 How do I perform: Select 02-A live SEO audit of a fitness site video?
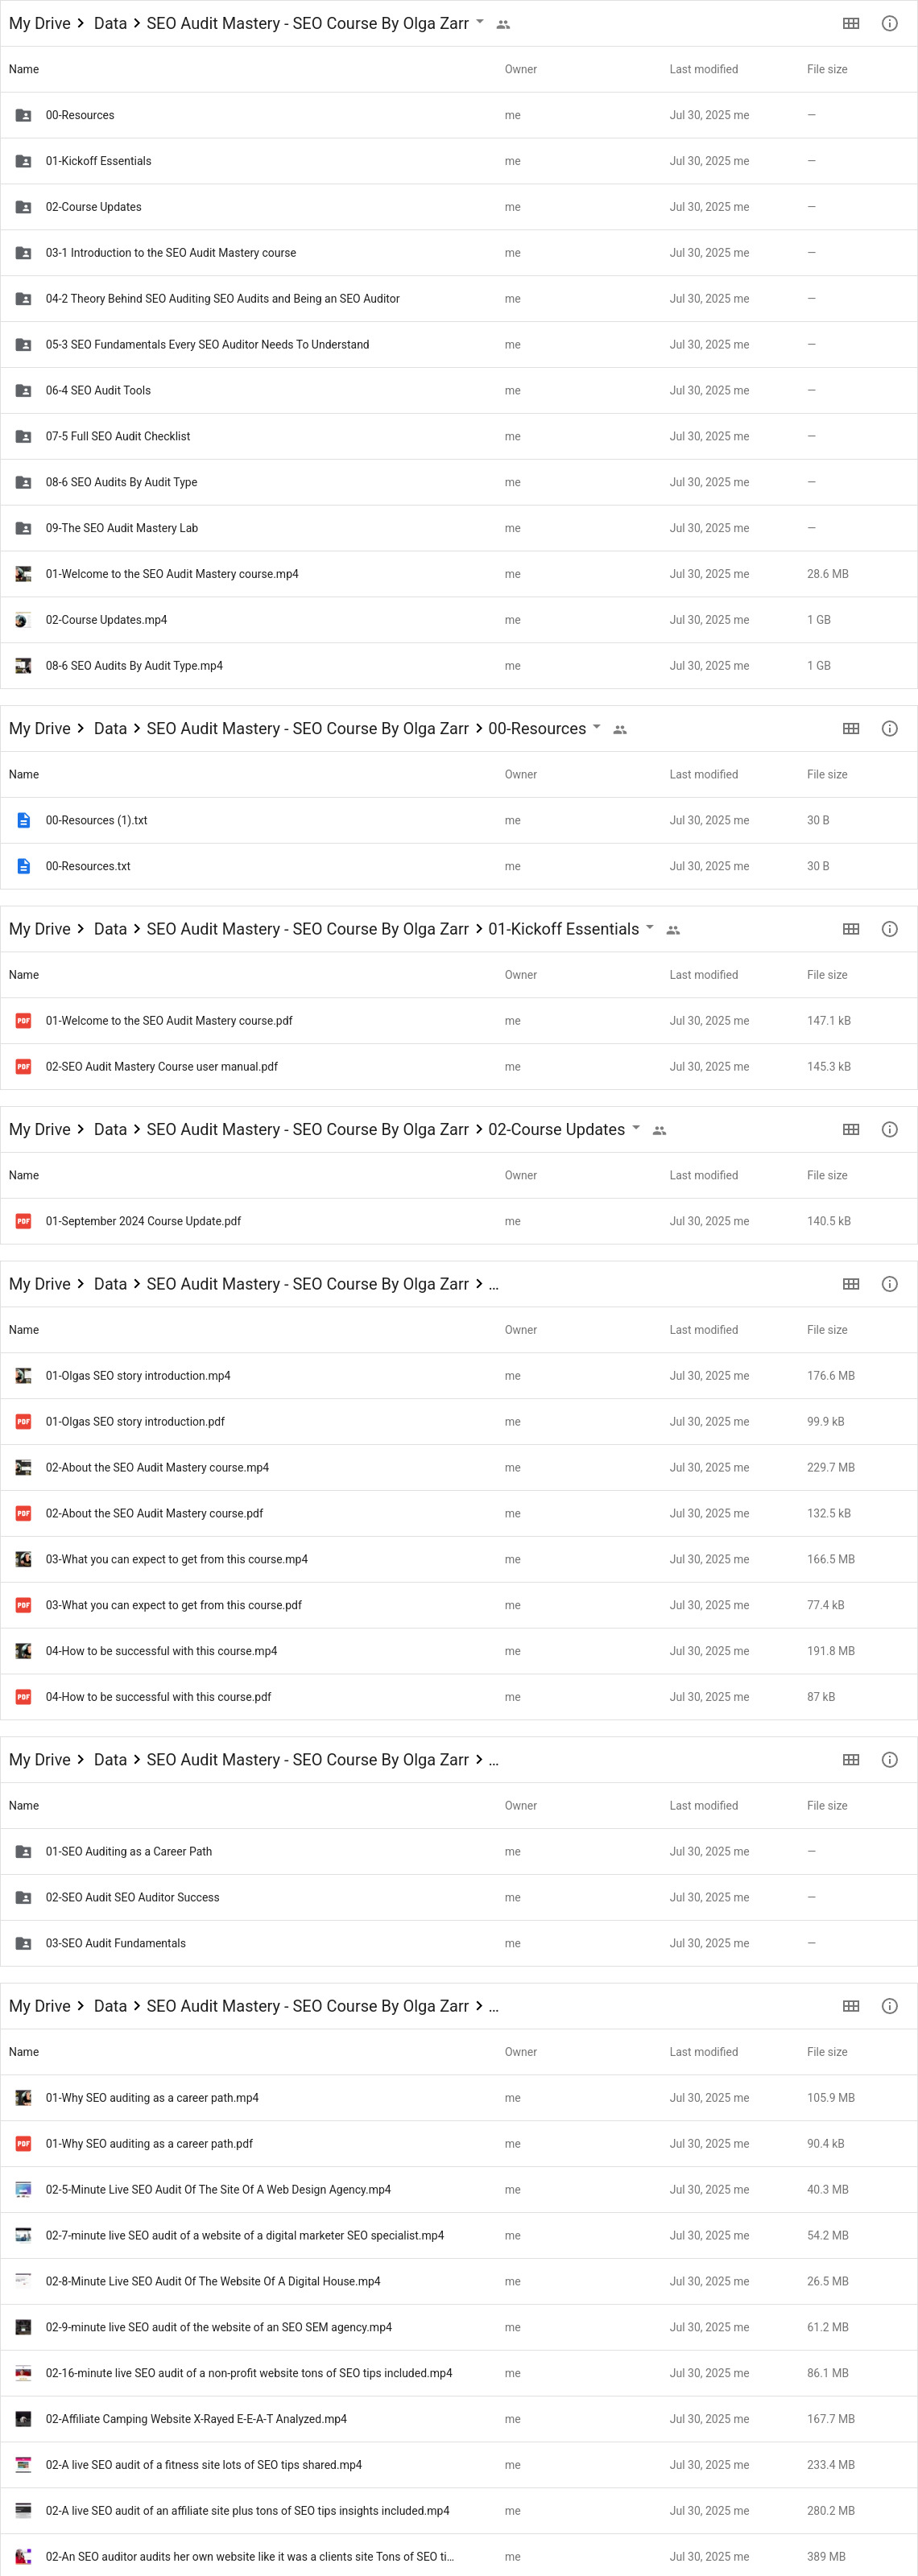(x=459, y=2464)
